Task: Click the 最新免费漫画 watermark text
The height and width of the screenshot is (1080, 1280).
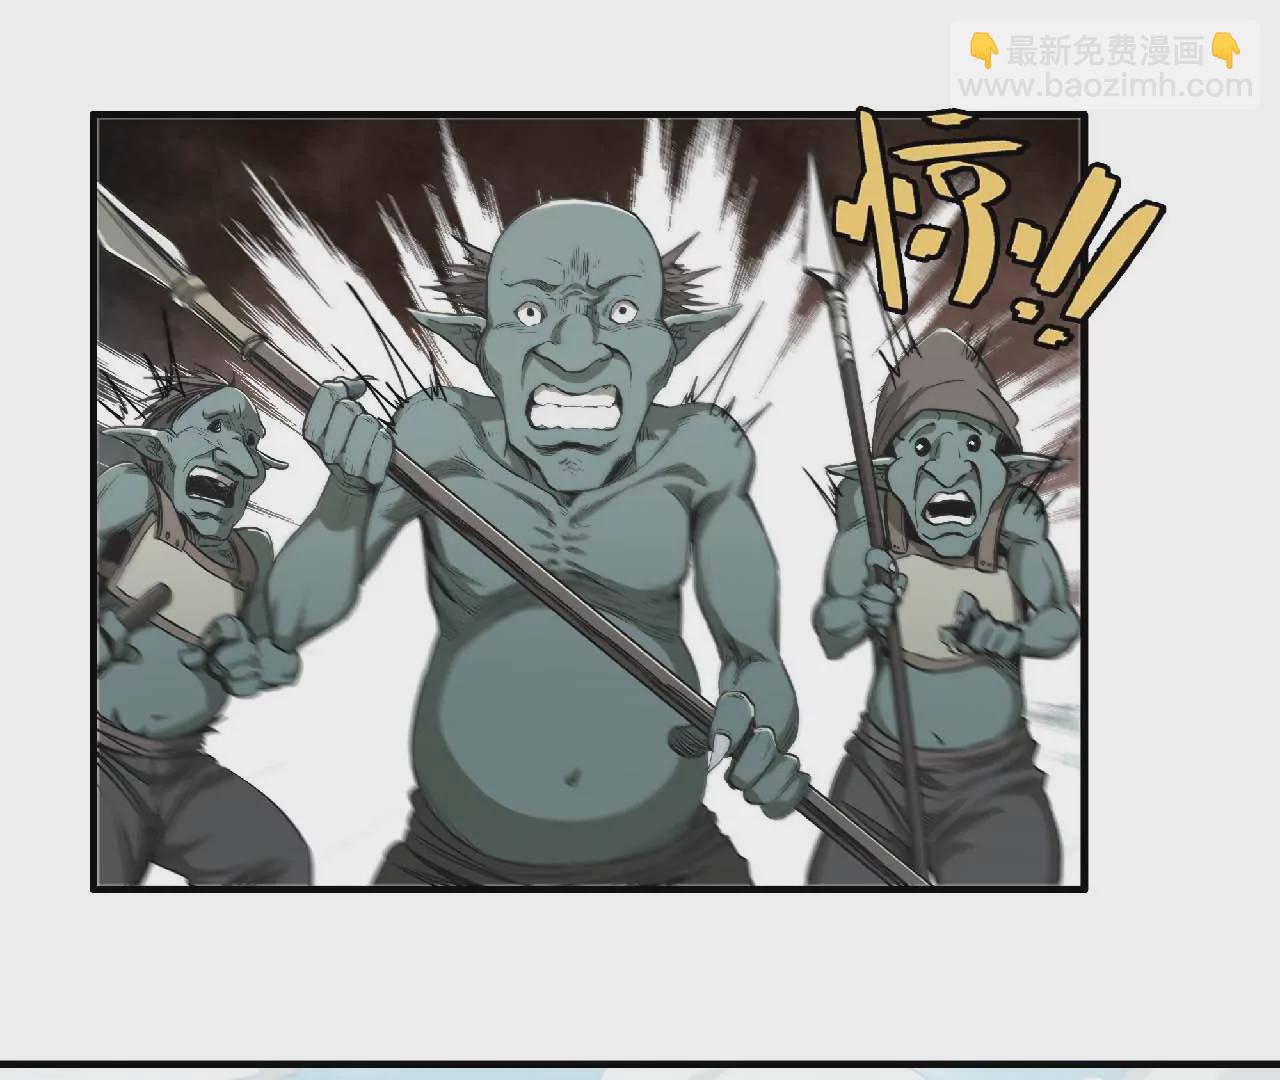Action: [1105, 50]
